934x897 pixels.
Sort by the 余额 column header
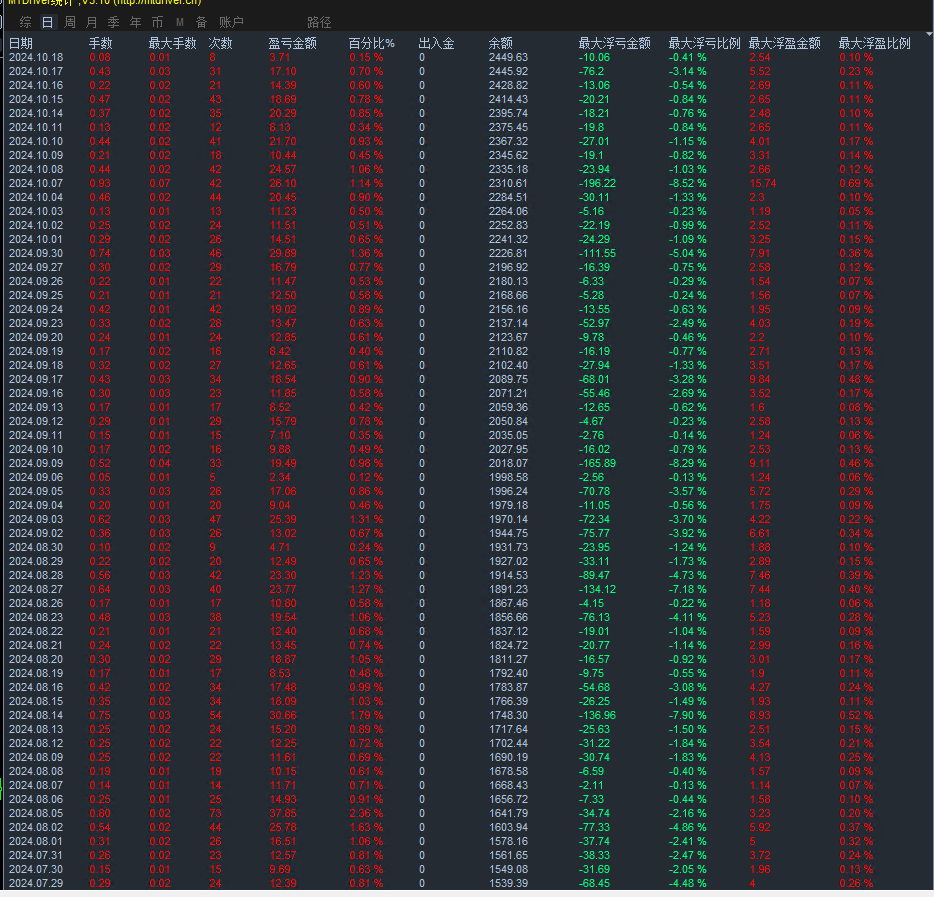pyautogui.click(x=500, y=43)
